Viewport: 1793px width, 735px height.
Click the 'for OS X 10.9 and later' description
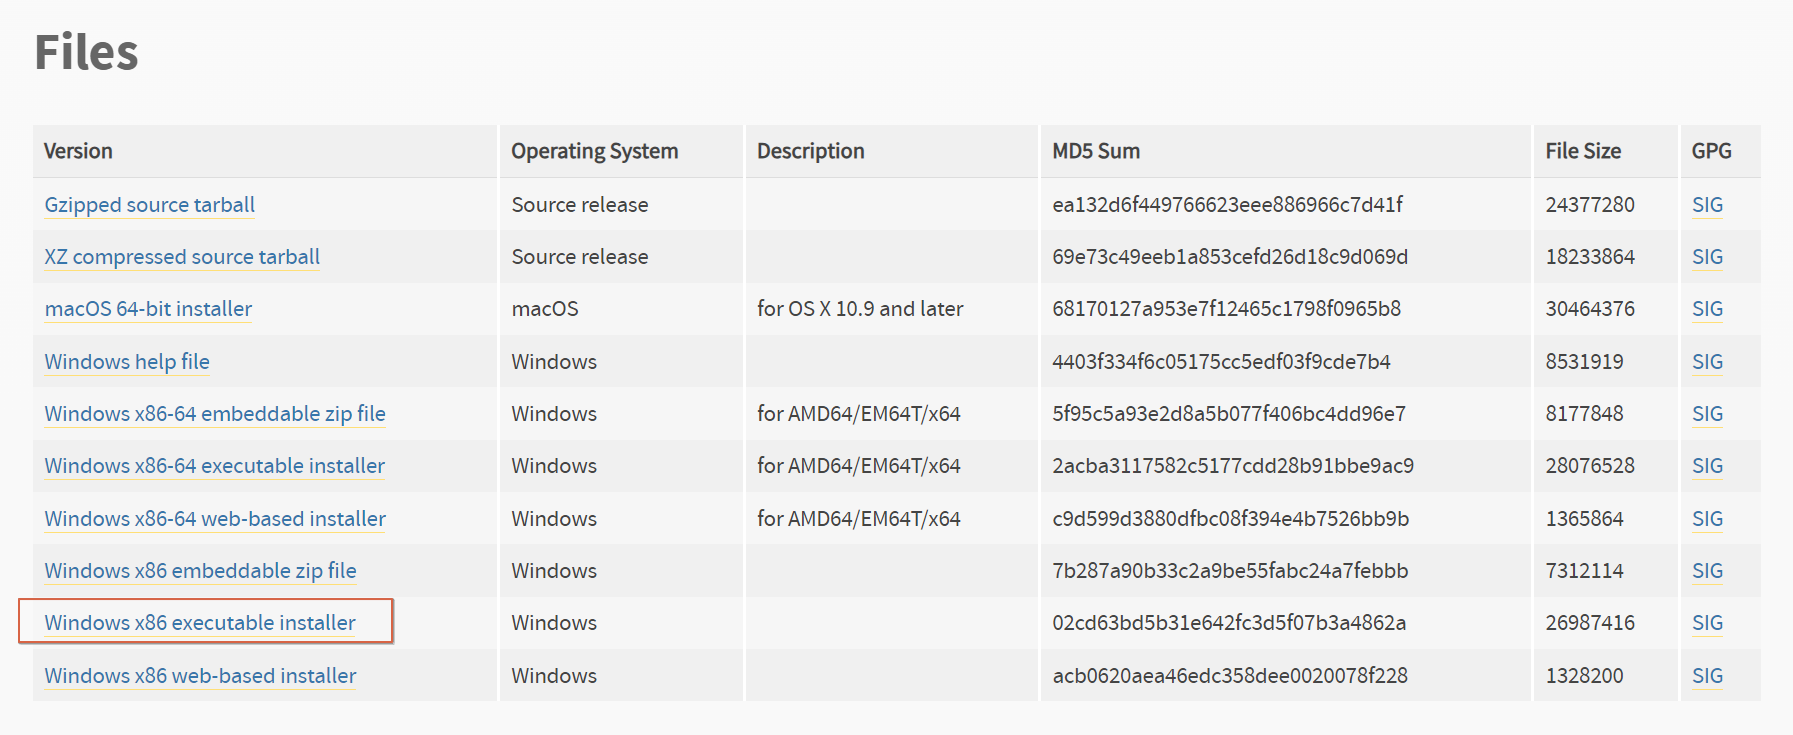pyautogui.click(x=860, y=309)
